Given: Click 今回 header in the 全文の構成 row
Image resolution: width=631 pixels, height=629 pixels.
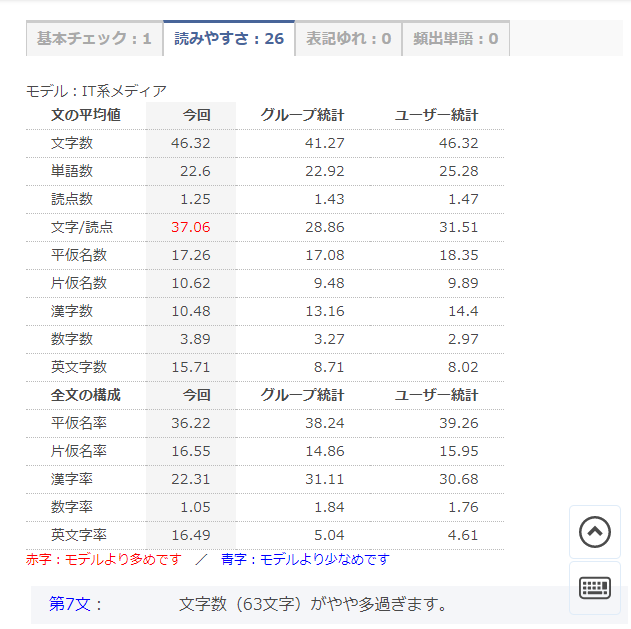Looking at the screenshot, I should click(x=196, y=395).
